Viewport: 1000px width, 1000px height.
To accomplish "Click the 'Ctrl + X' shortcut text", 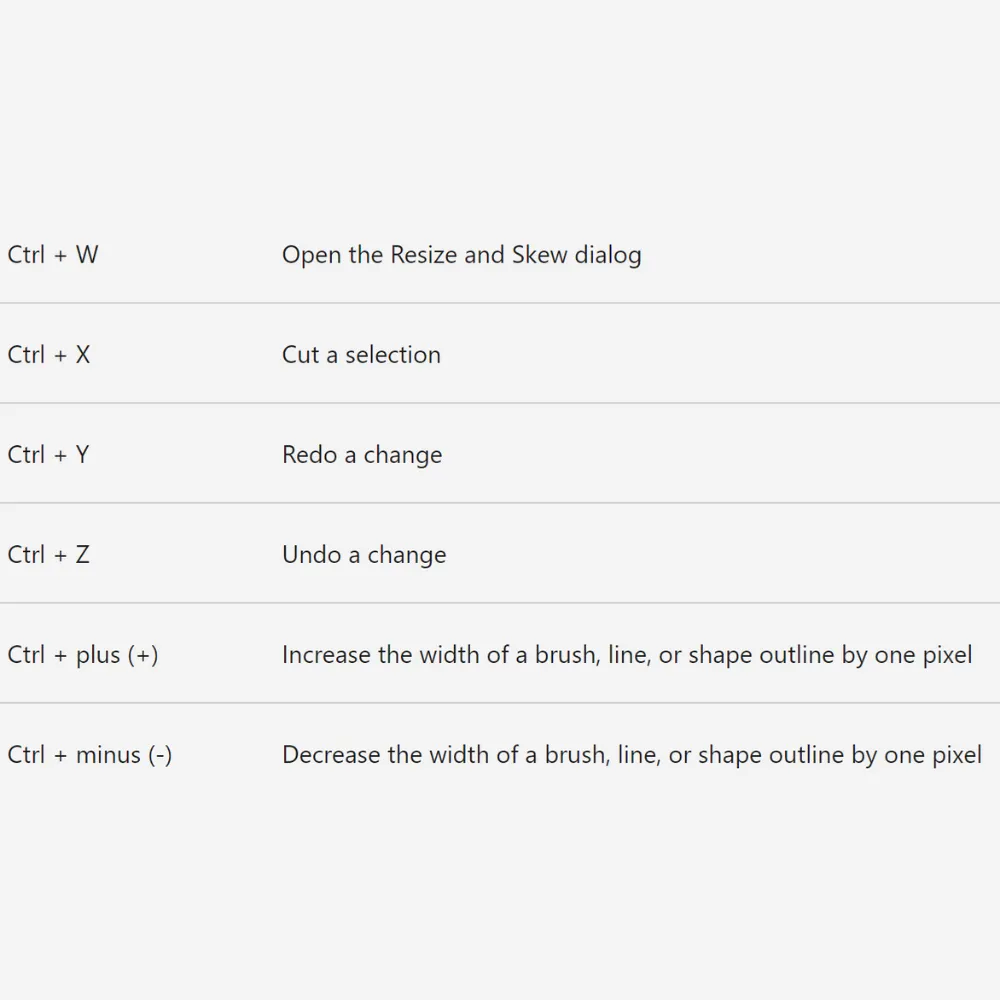I will (49, 355).
